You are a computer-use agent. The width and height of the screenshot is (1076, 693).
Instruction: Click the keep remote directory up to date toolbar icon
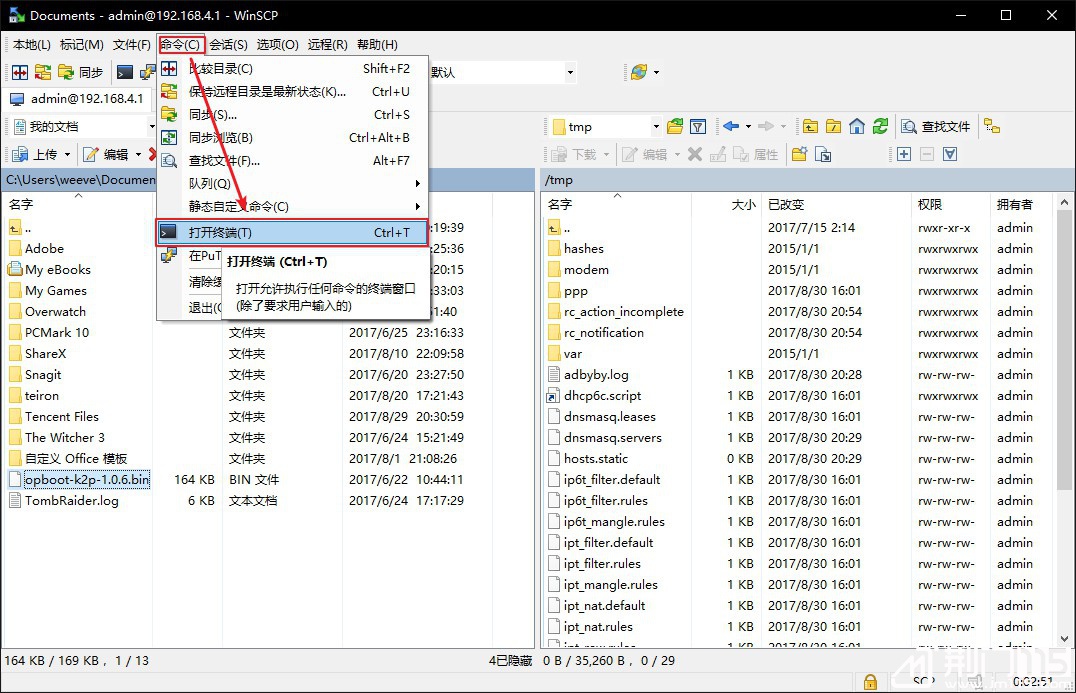(43, 72)
